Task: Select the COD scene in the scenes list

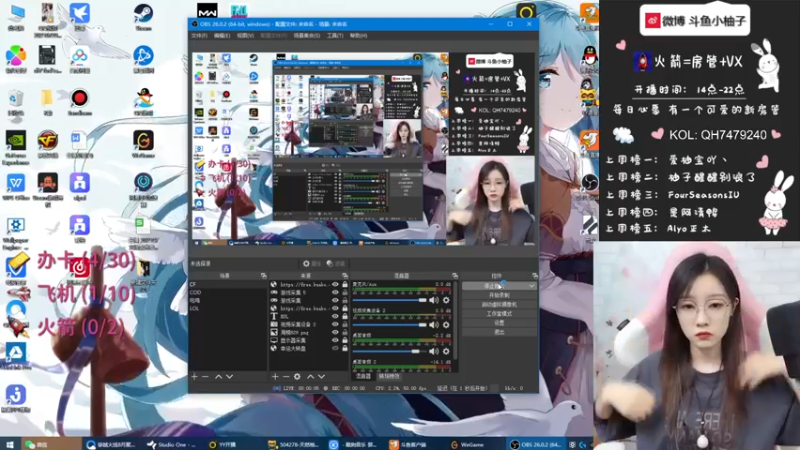Action: 228,292
